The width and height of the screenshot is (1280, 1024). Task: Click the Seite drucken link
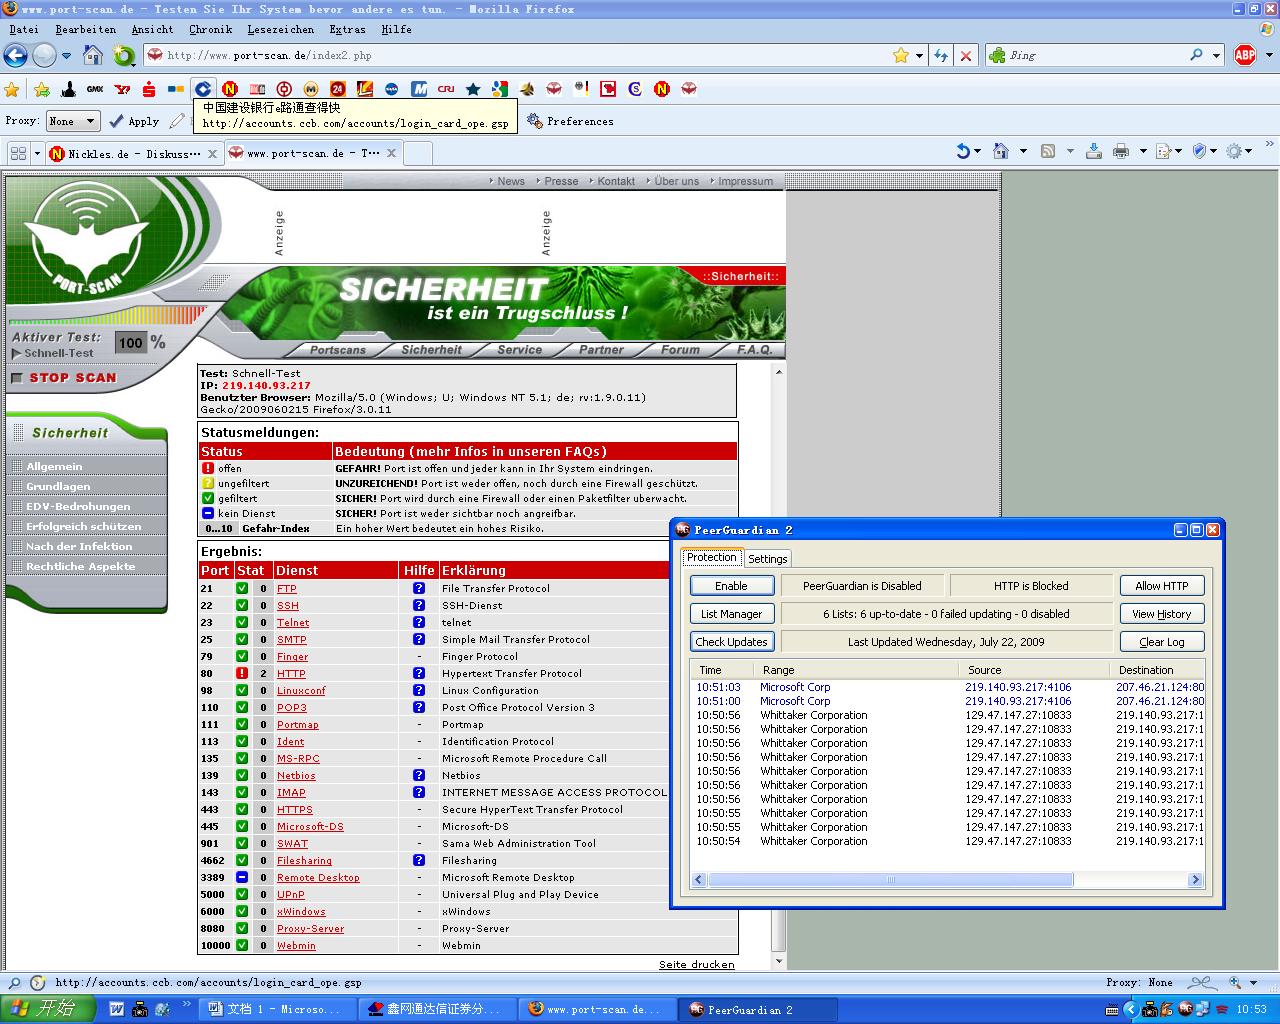point(696,965)
